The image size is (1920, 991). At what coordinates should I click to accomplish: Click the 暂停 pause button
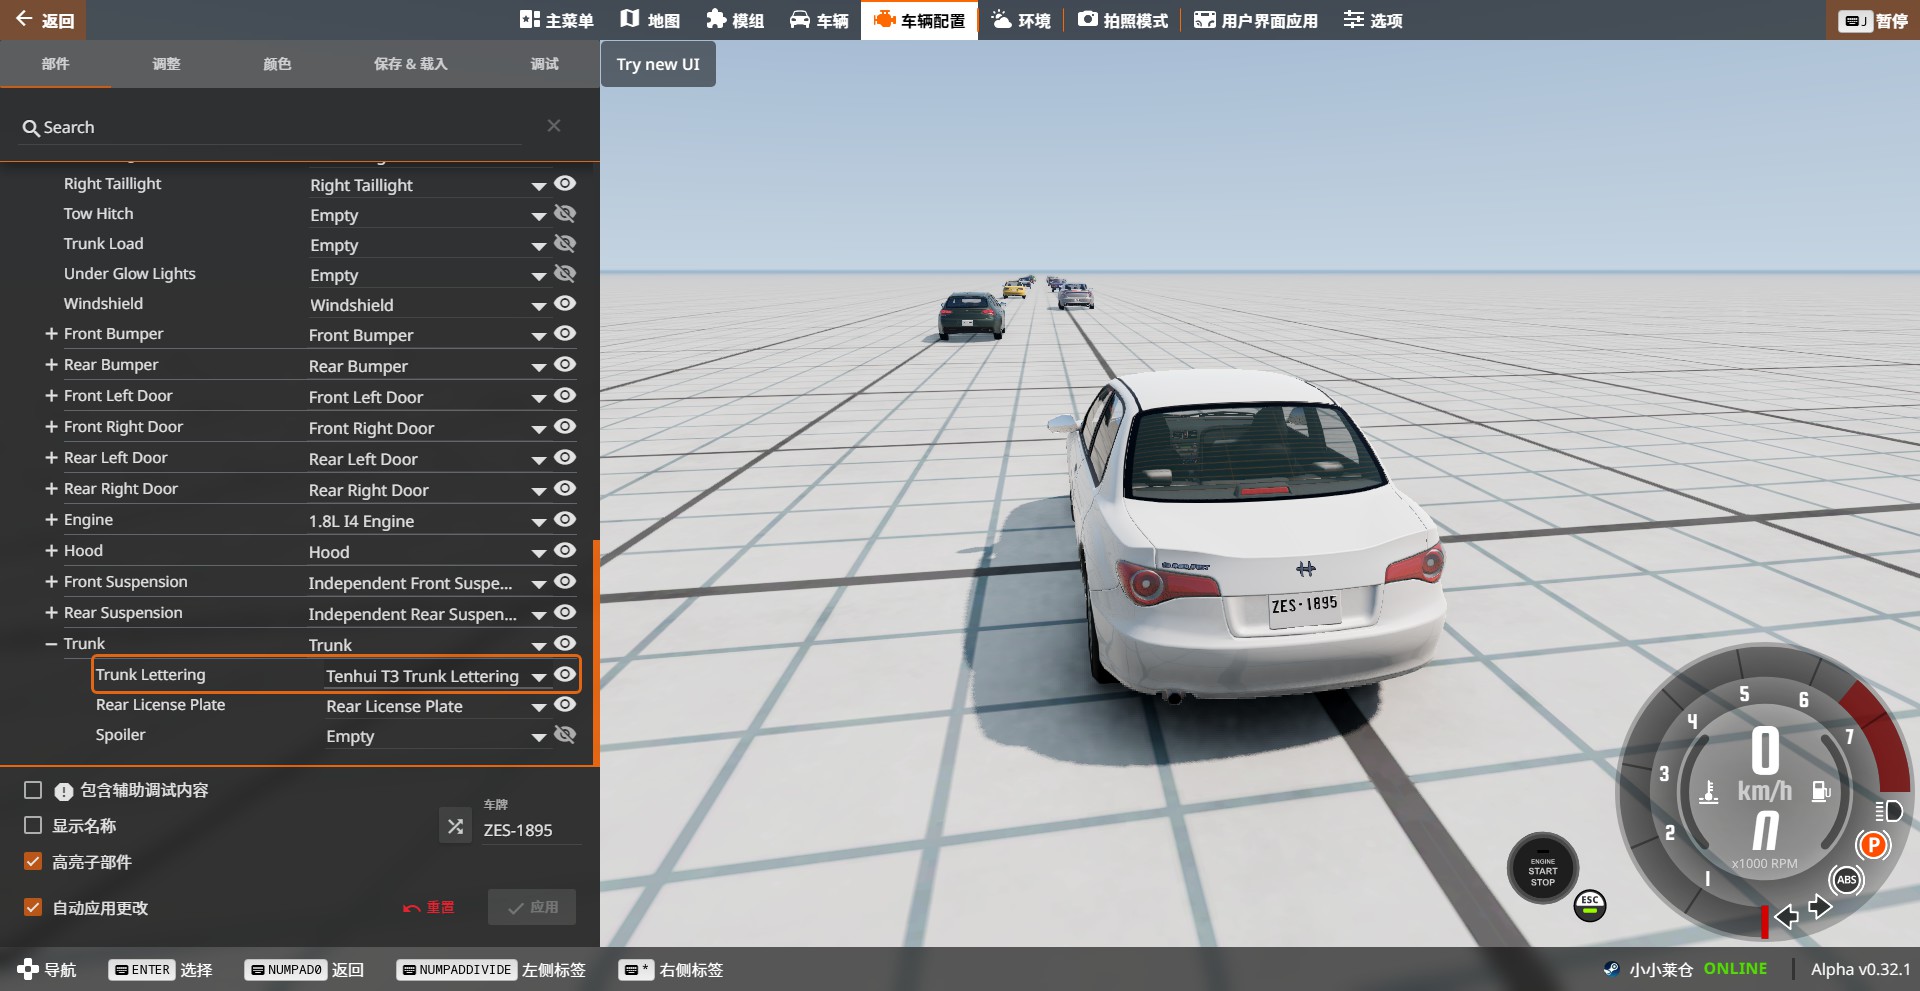1875,20
